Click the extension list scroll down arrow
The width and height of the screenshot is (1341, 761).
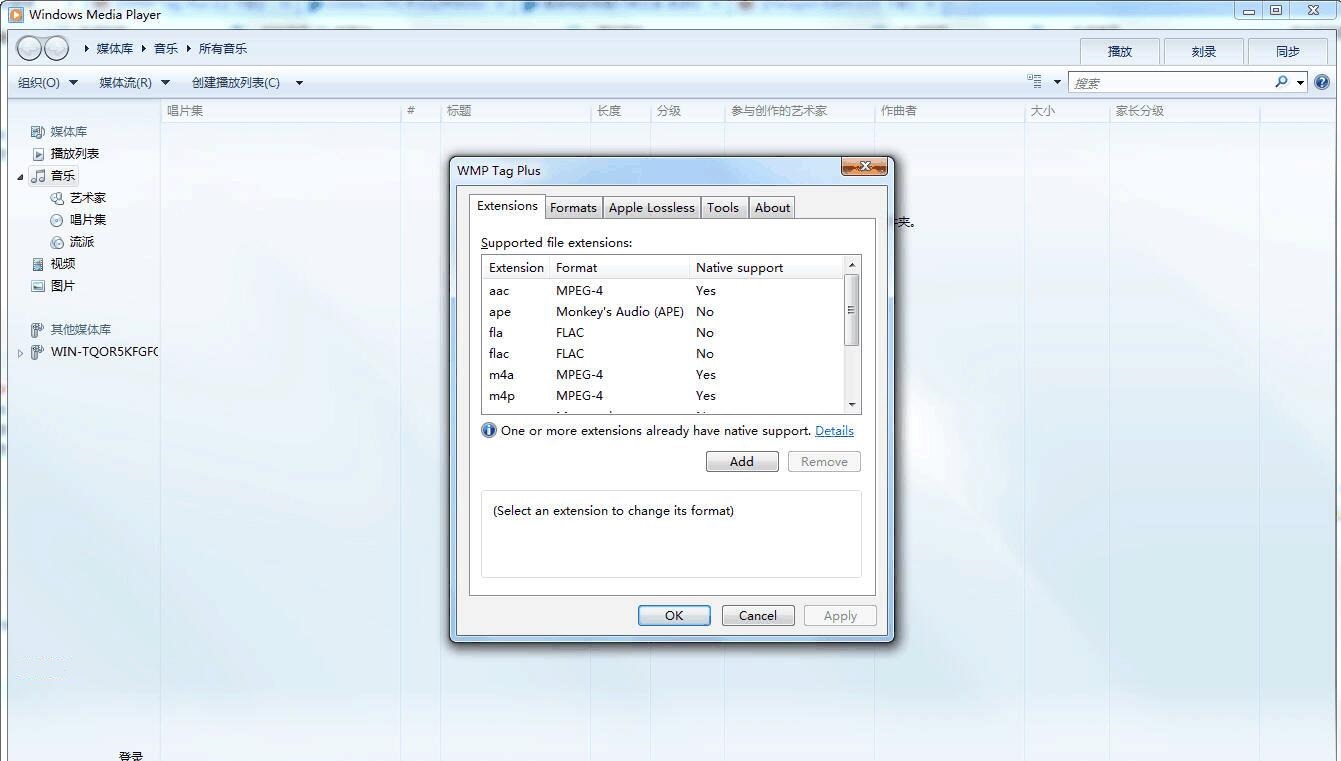pyautogui.click(x=852, y=405)
